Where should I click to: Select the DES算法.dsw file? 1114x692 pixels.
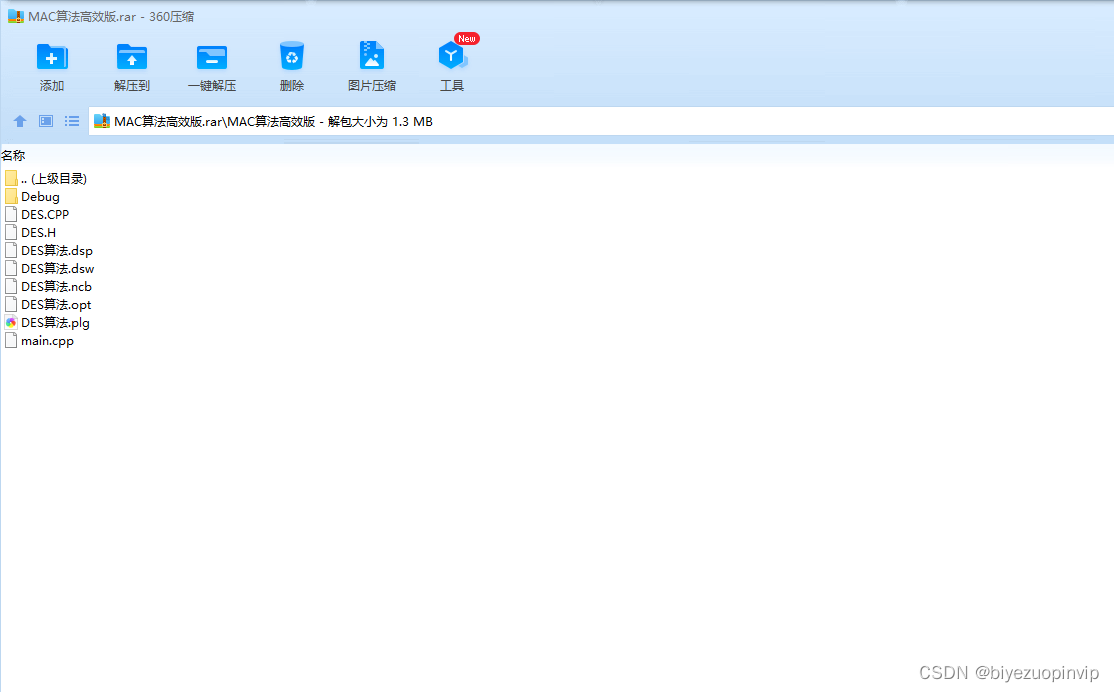(x=50, y=269)
